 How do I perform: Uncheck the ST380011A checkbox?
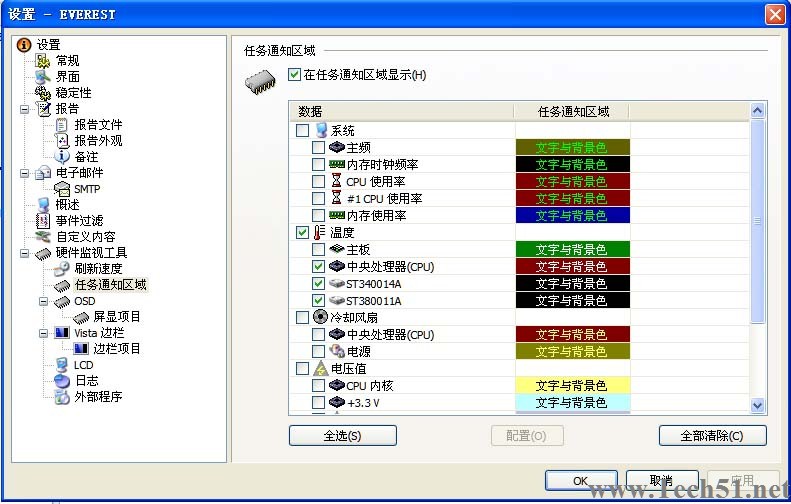[x=318, y=301]
